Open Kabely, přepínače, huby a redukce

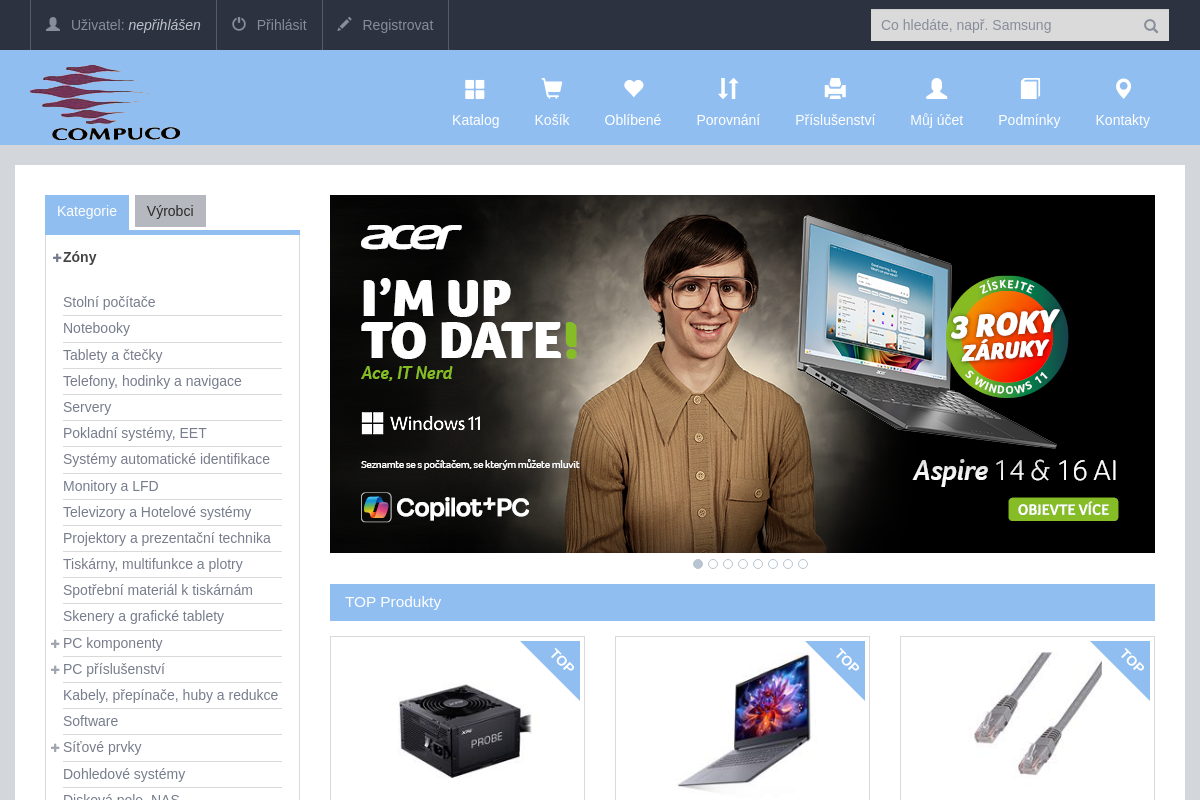(x=170, y=695)
